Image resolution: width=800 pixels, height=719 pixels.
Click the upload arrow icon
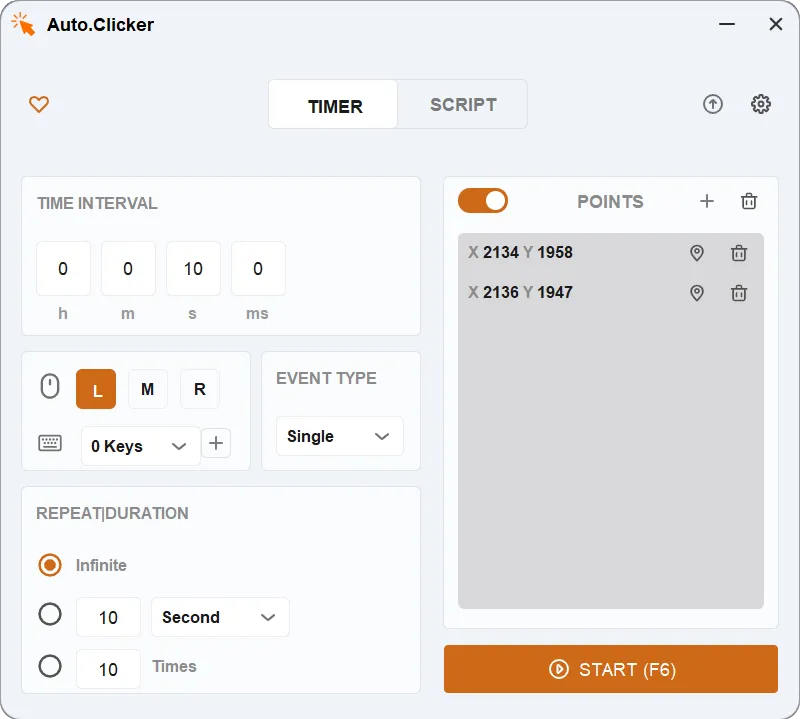[x=713, y=104]
